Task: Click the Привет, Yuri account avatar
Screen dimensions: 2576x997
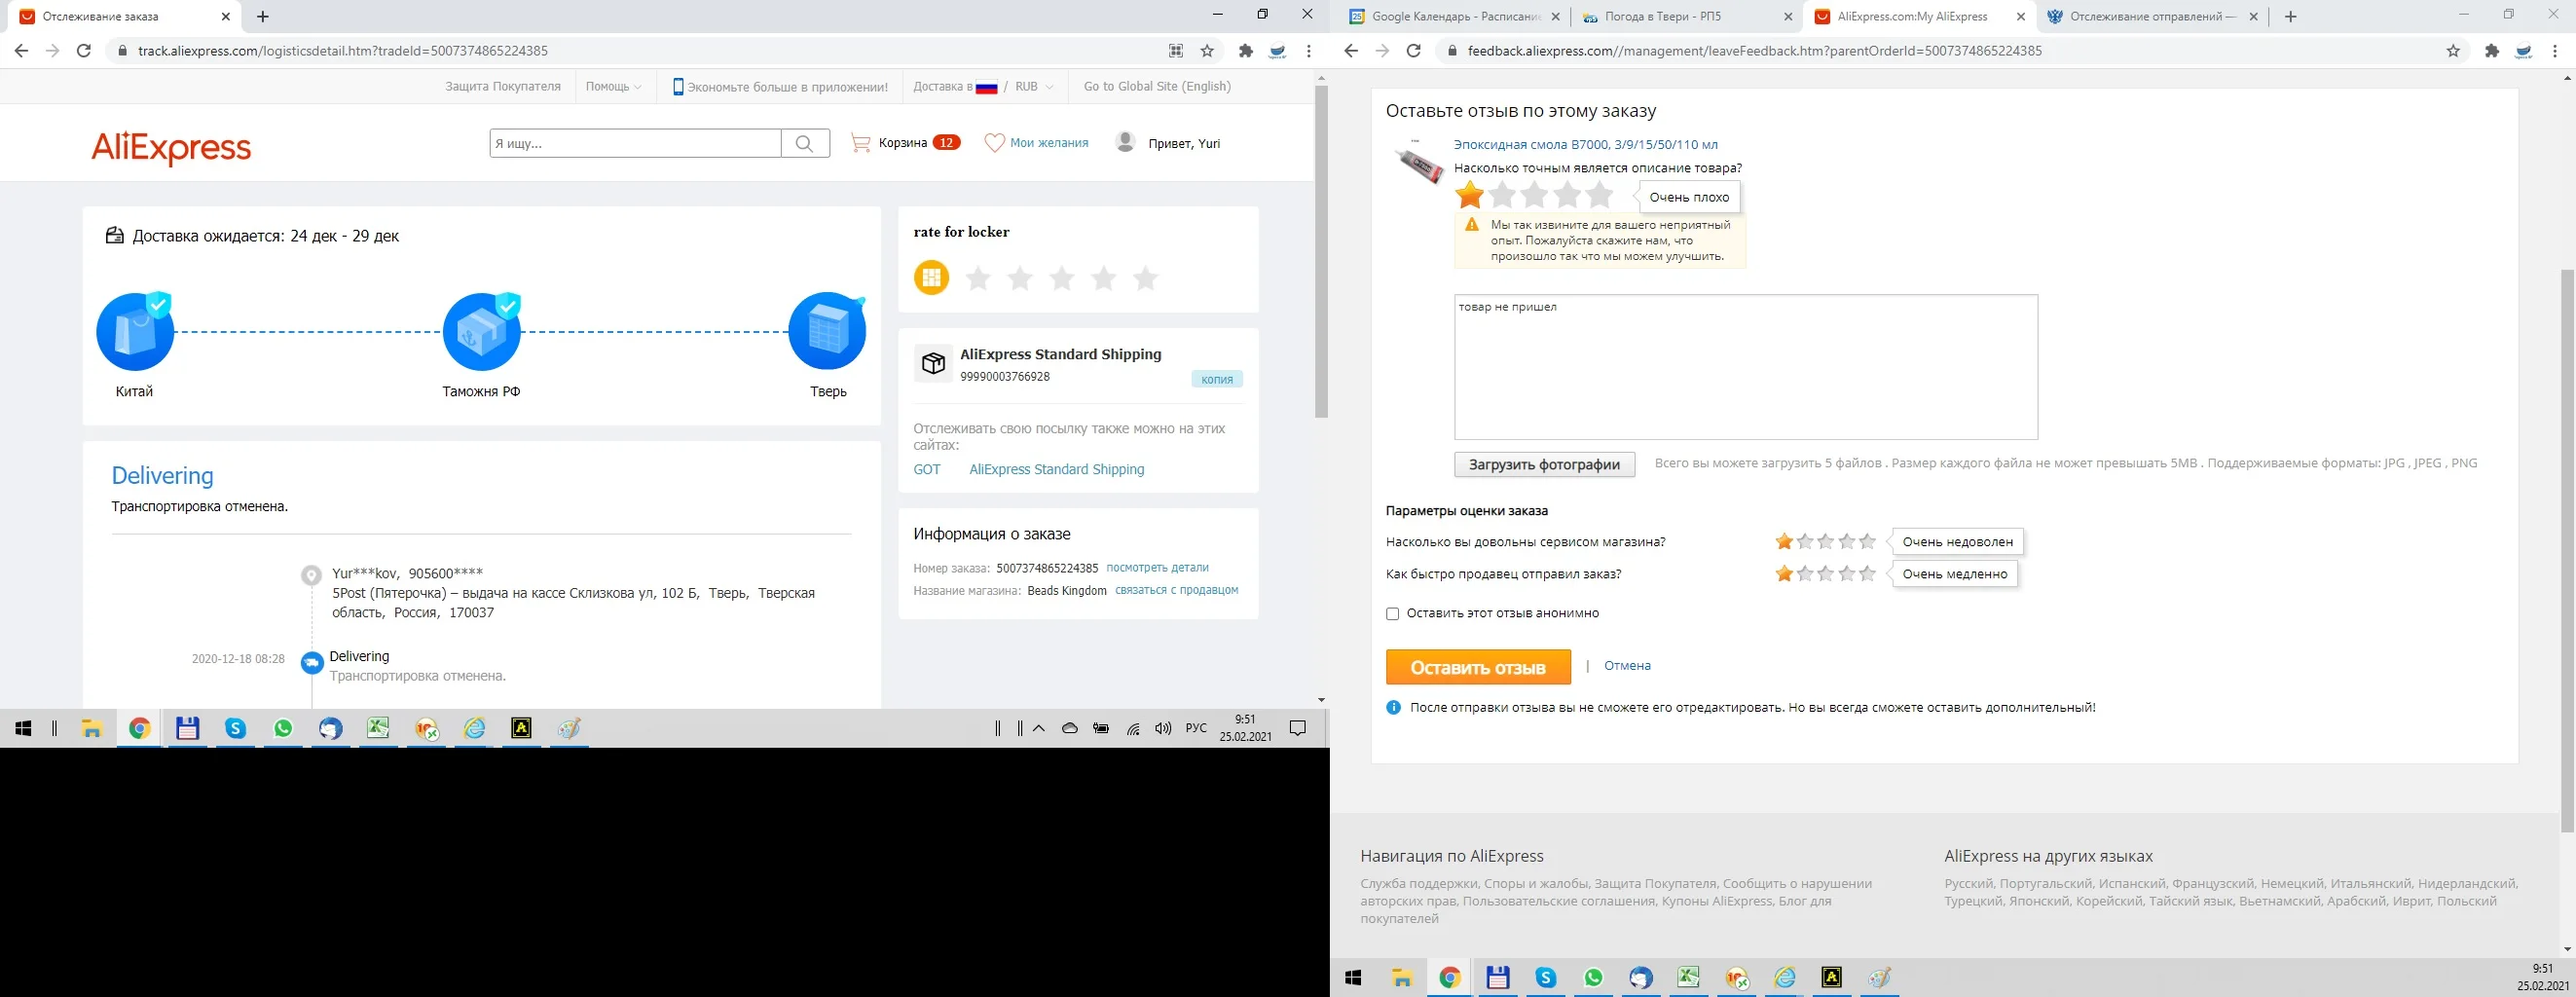Action: 1125,142
